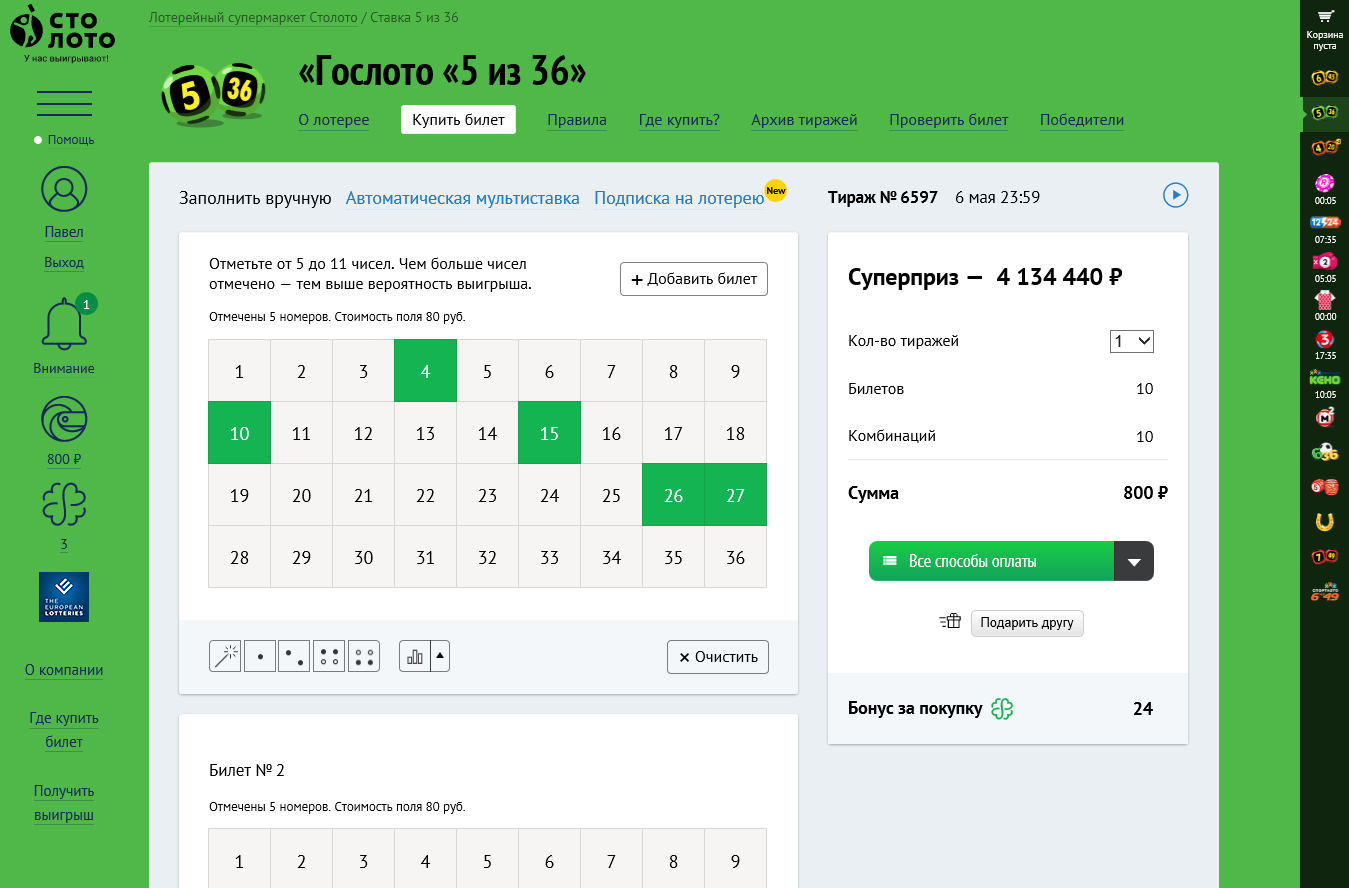The height and width of the screenshot is (888, 1349).
Task: Click the clover icon beside Бонус за покупку
Action: click(1002, 709)
